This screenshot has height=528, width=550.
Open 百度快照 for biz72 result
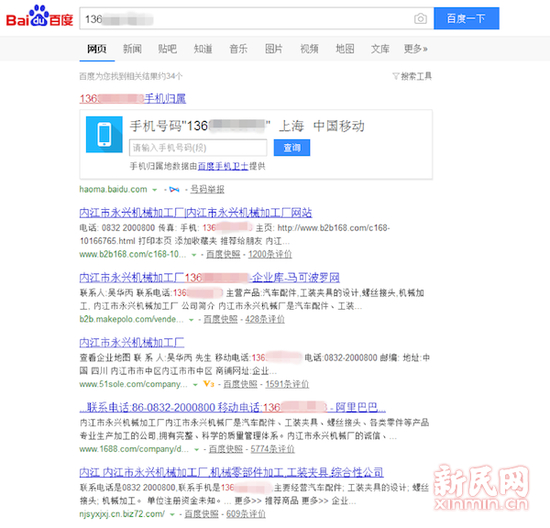click(x=201, y=514)
